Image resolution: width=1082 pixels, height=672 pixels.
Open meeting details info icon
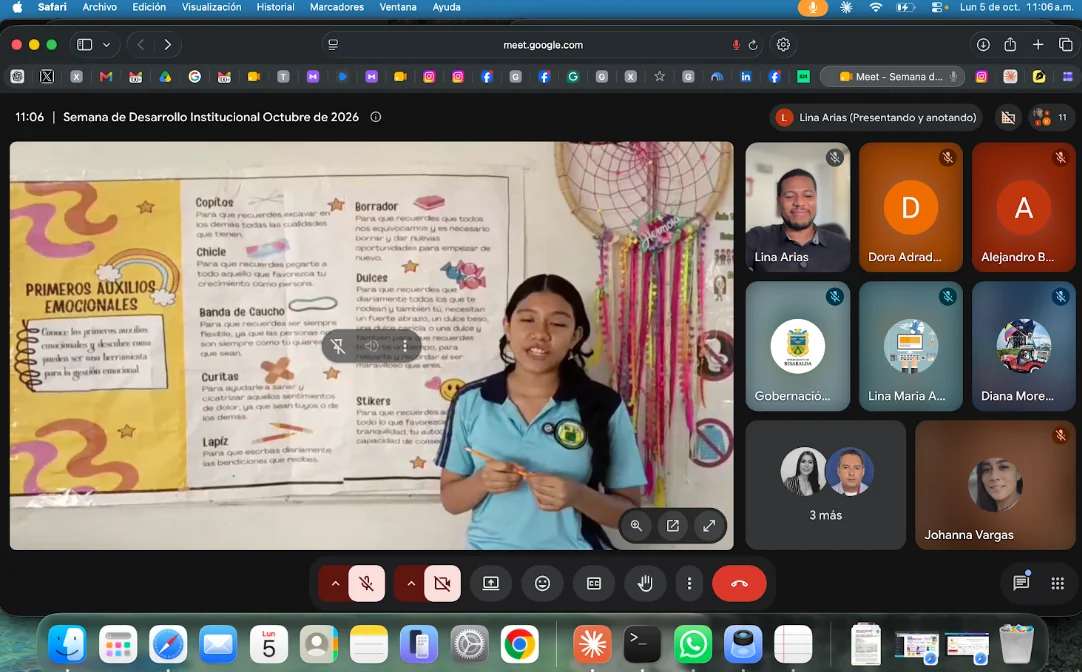click(x=375, y=117)
